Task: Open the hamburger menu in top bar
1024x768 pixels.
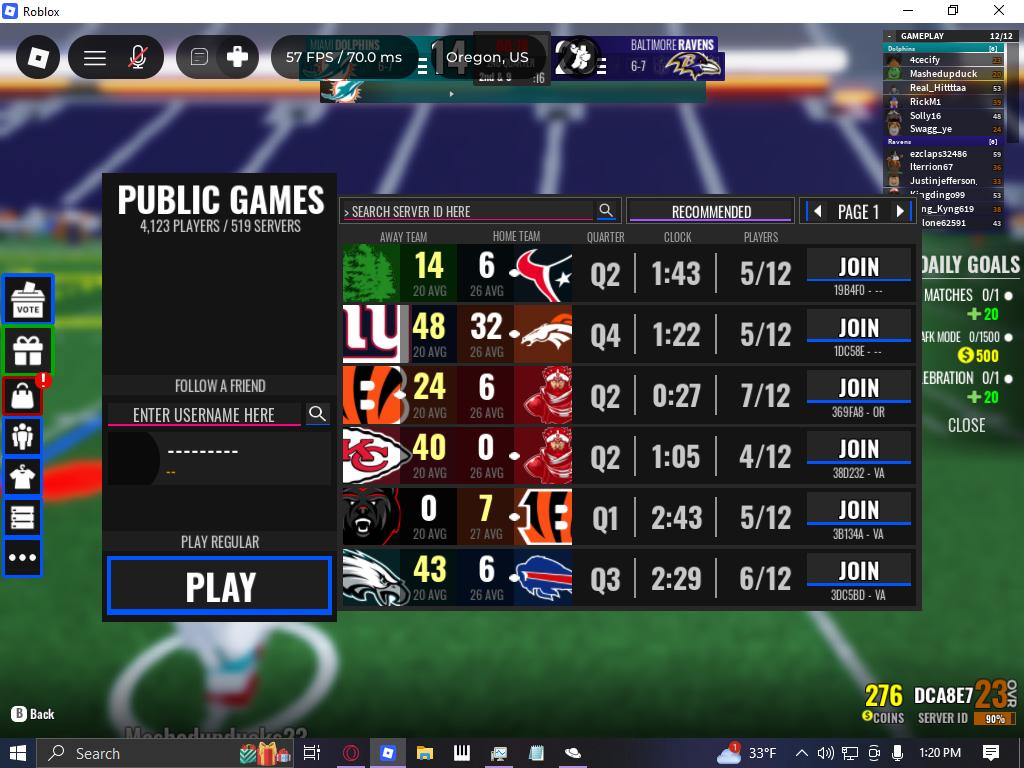Action: point(95,57)
